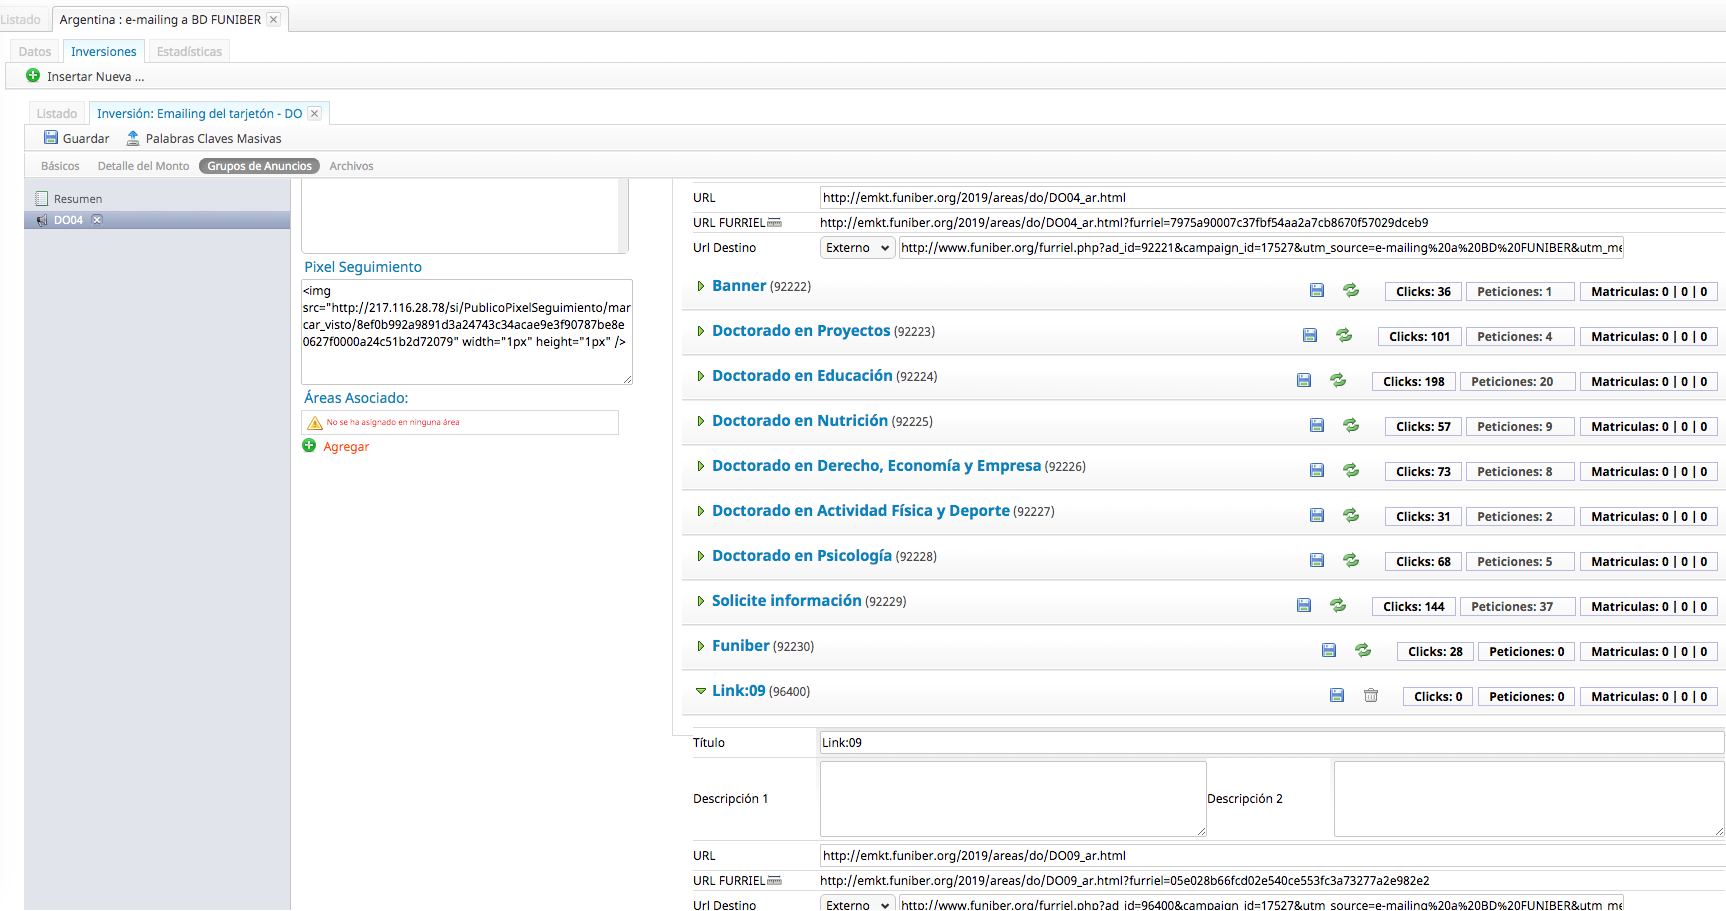This screenshot has width=1726, height=911.
Task: Select Resumen in the left panel
Action: click(78, 199)
